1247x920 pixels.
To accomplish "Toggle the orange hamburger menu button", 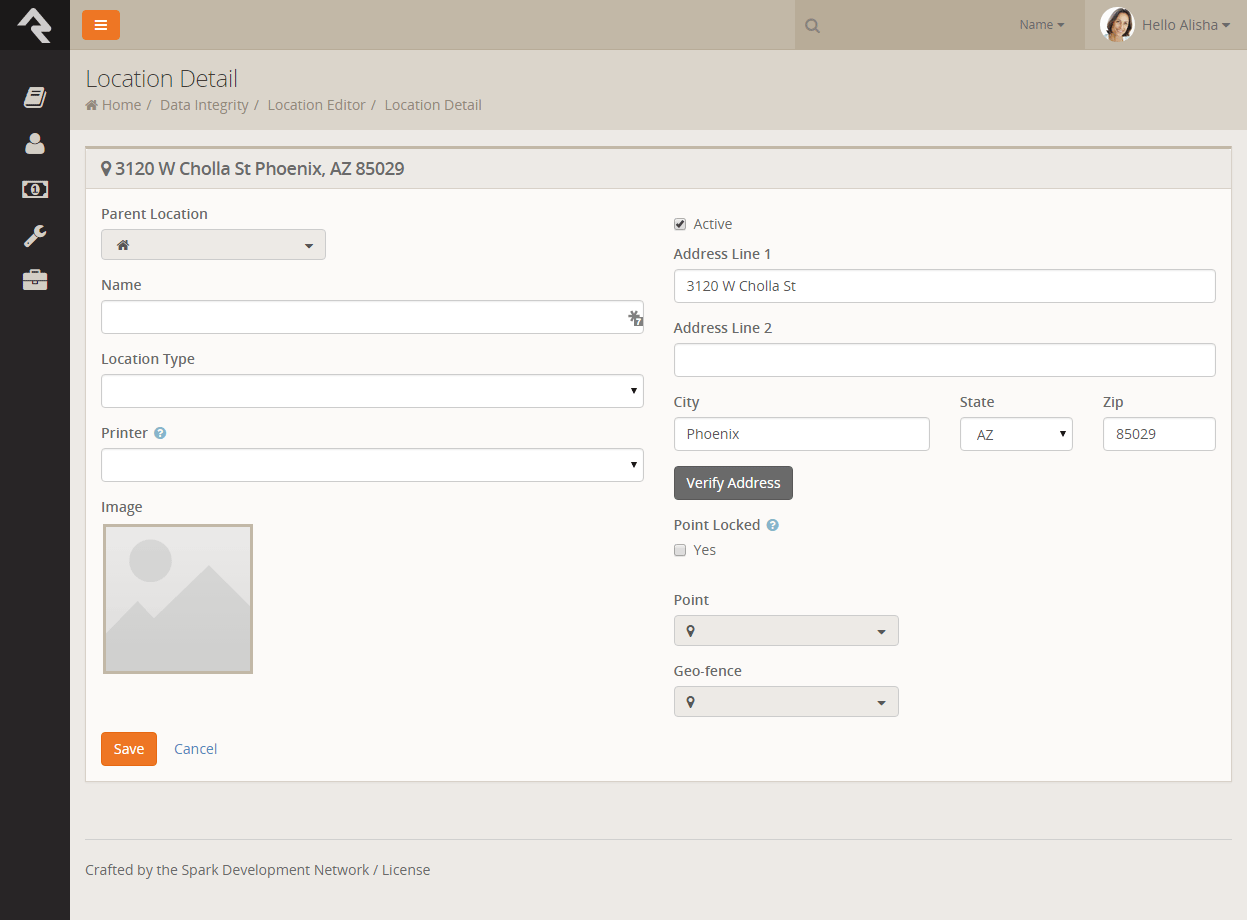I will coord(101,25).
